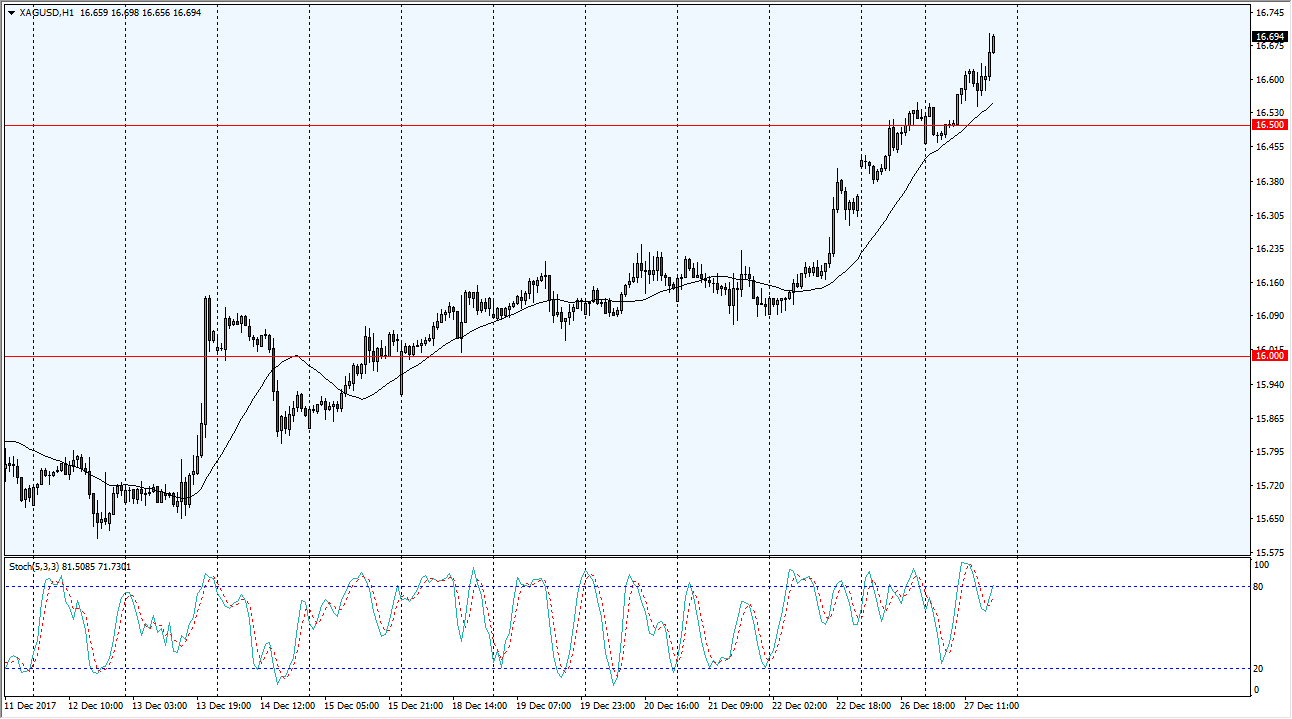Select the red 16.000 price level tag
The width and height of the screenshot is (1292, 719).
point(1269,356)
